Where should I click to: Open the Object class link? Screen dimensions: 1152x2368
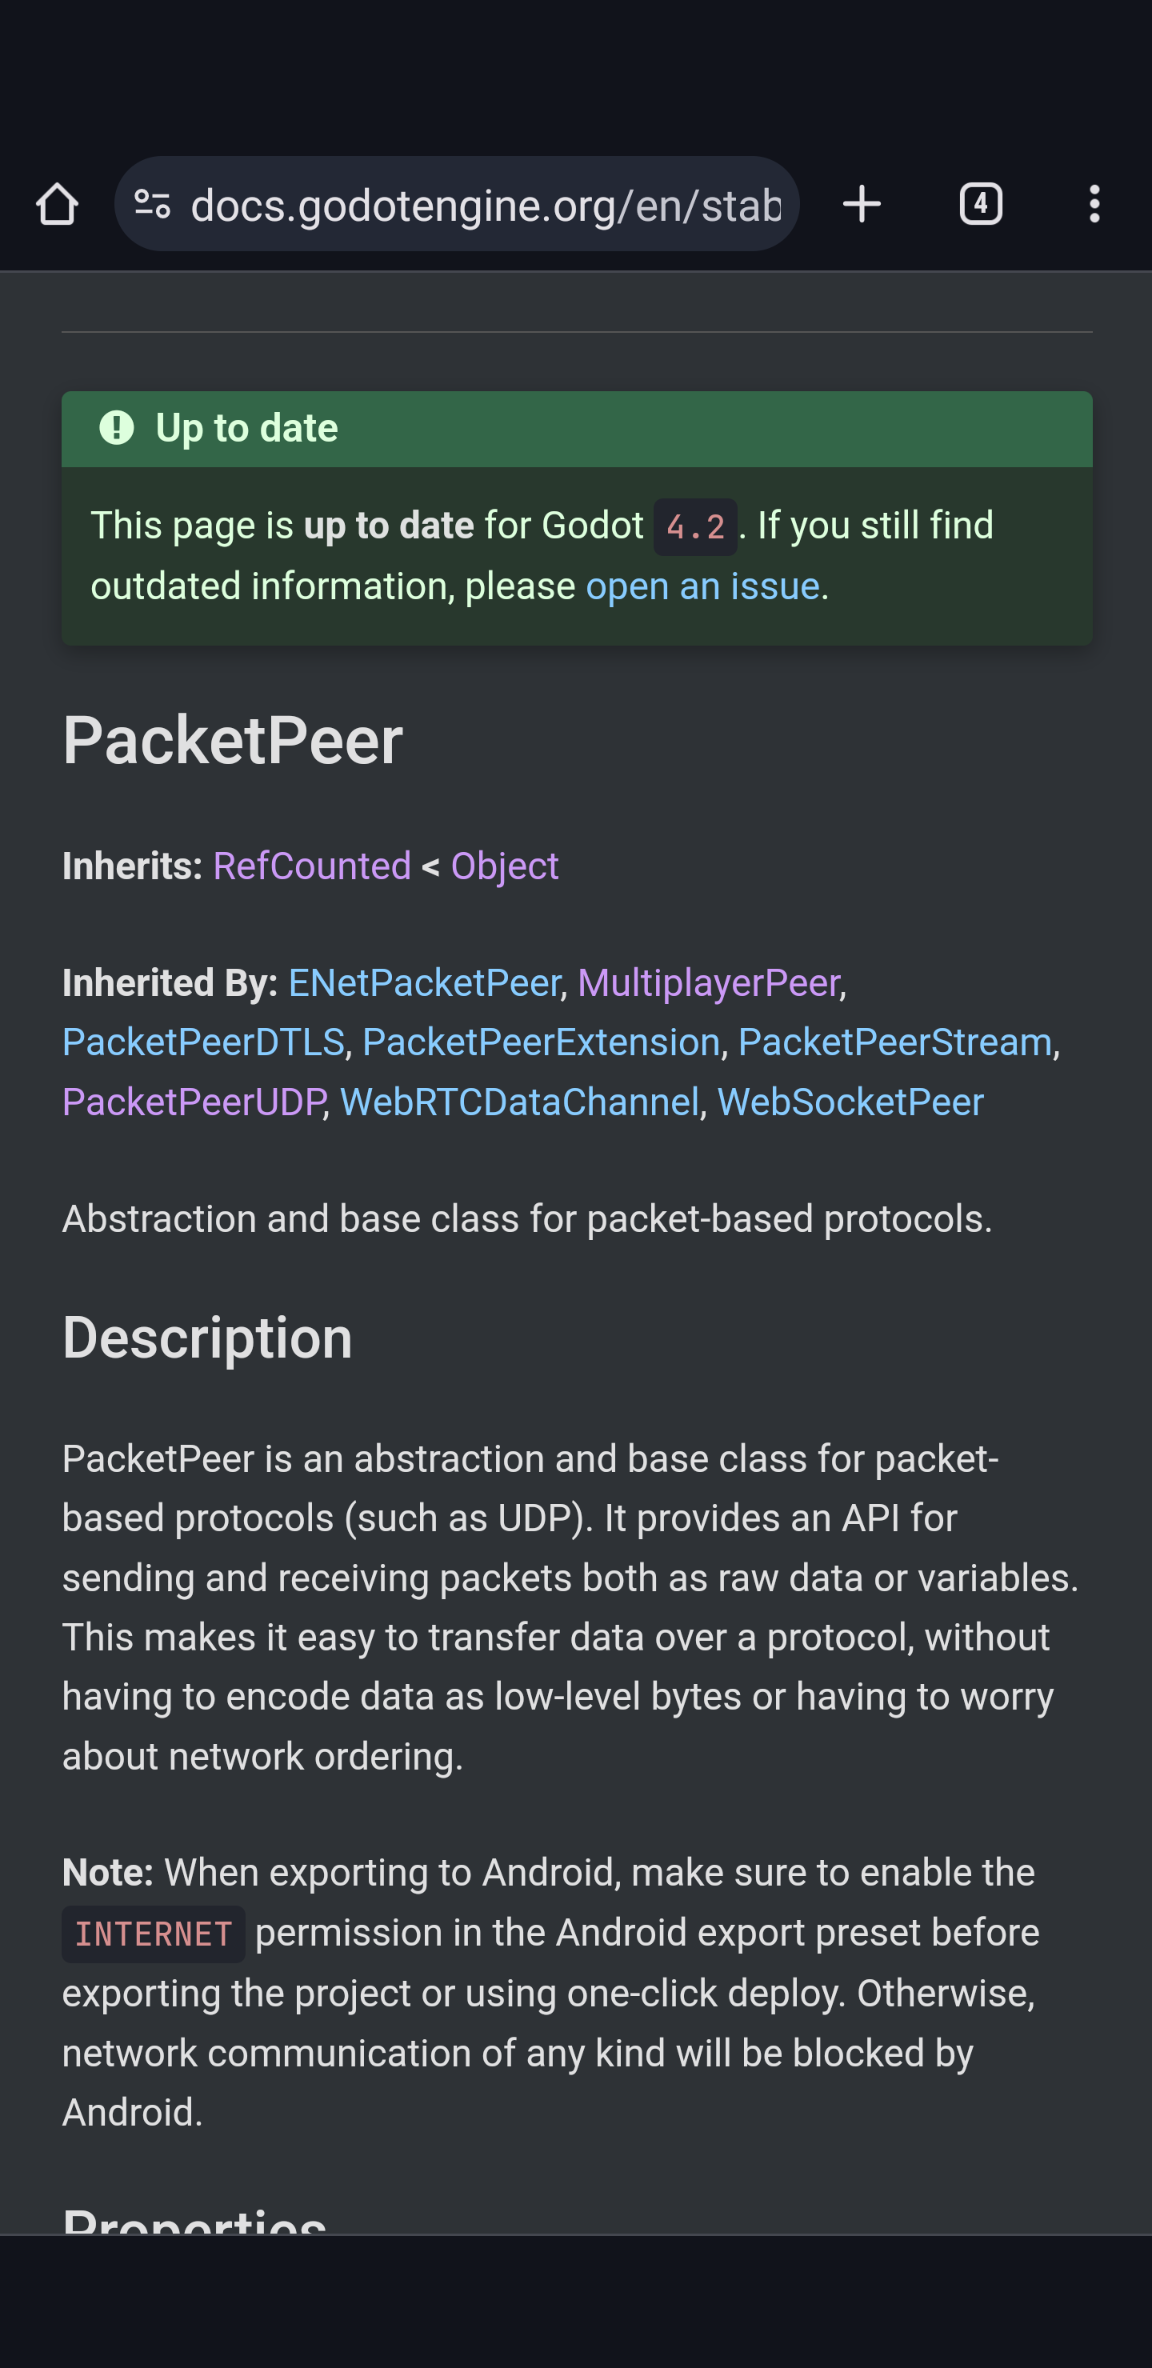click(x=504, y=866)
